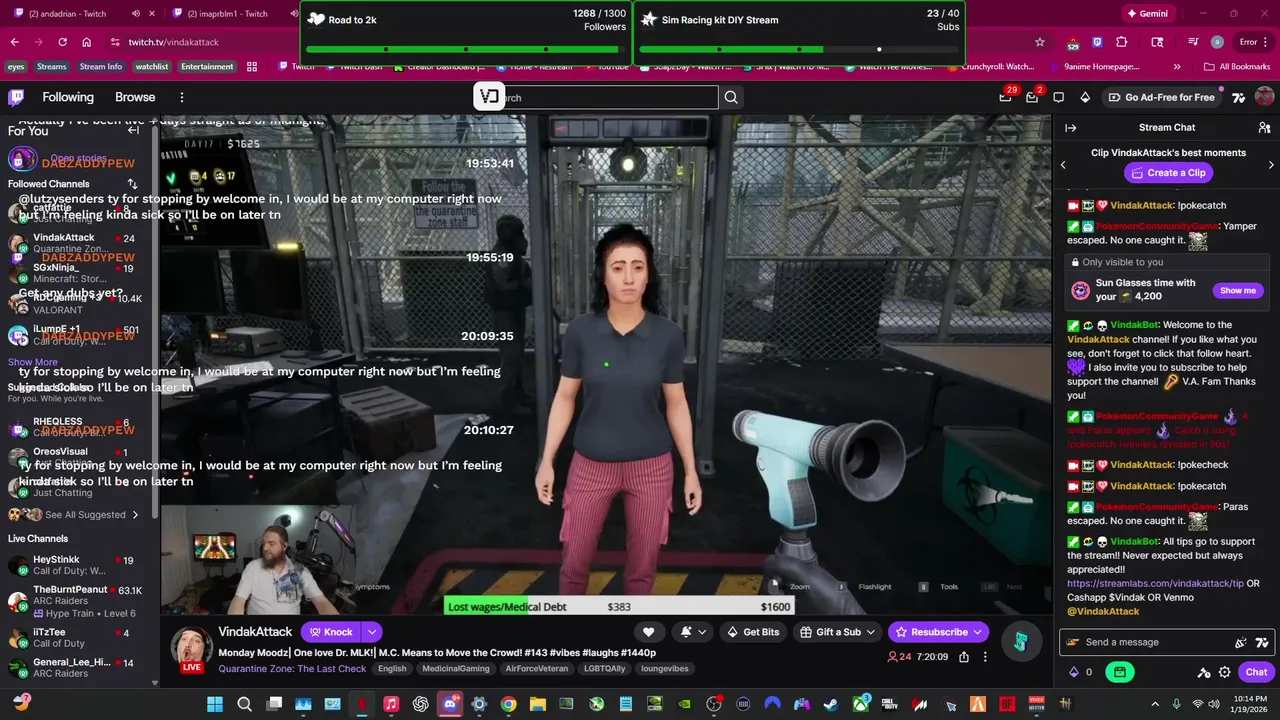Go to previous chat highlight card
Screen dimensions: 1280x720
click(1063, 165)
